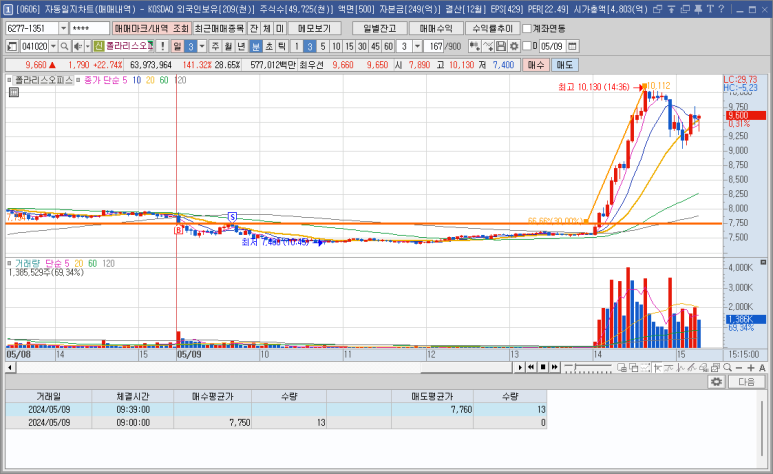
Task: Click the window layout icon before stock code
Action: (x=12, y=46)
